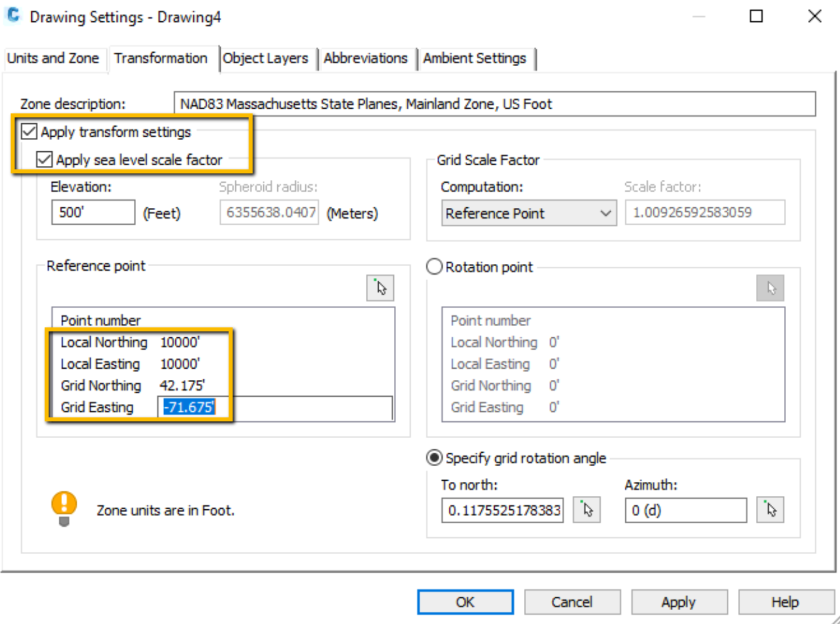
Task: Click the Elevation input showing 500 feet
Action: (x=93, y=212)
